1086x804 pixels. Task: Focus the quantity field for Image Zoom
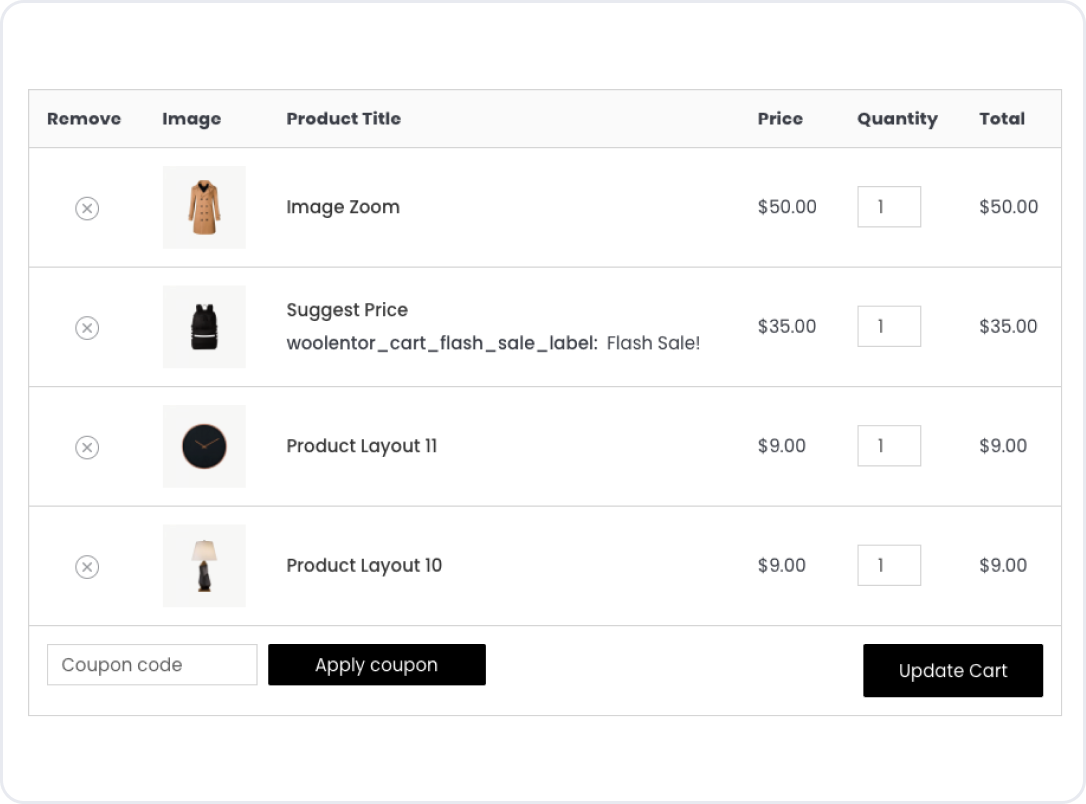click(x=889, y=207)
